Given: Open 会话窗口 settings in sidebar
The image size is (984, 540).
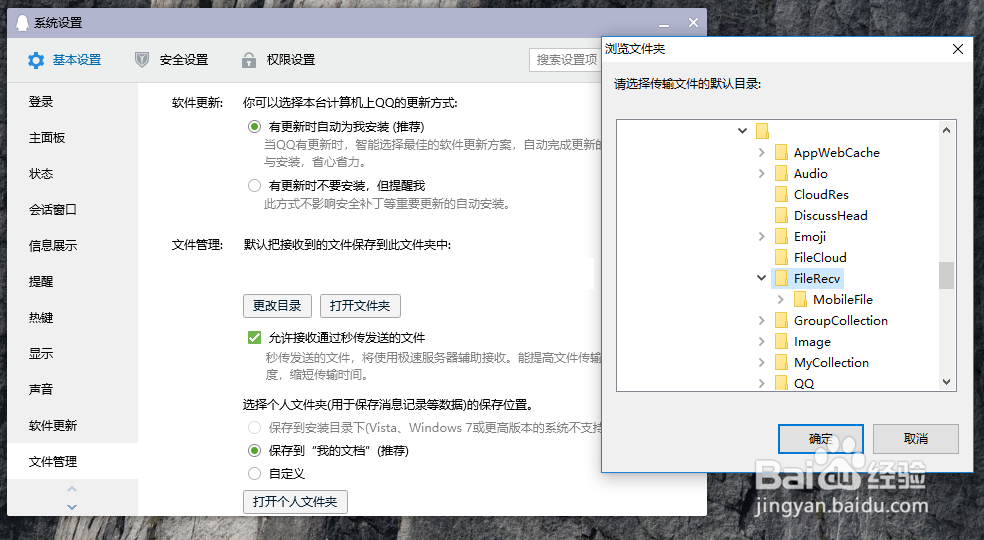Looking at the screenshot, I should point(73,210).
